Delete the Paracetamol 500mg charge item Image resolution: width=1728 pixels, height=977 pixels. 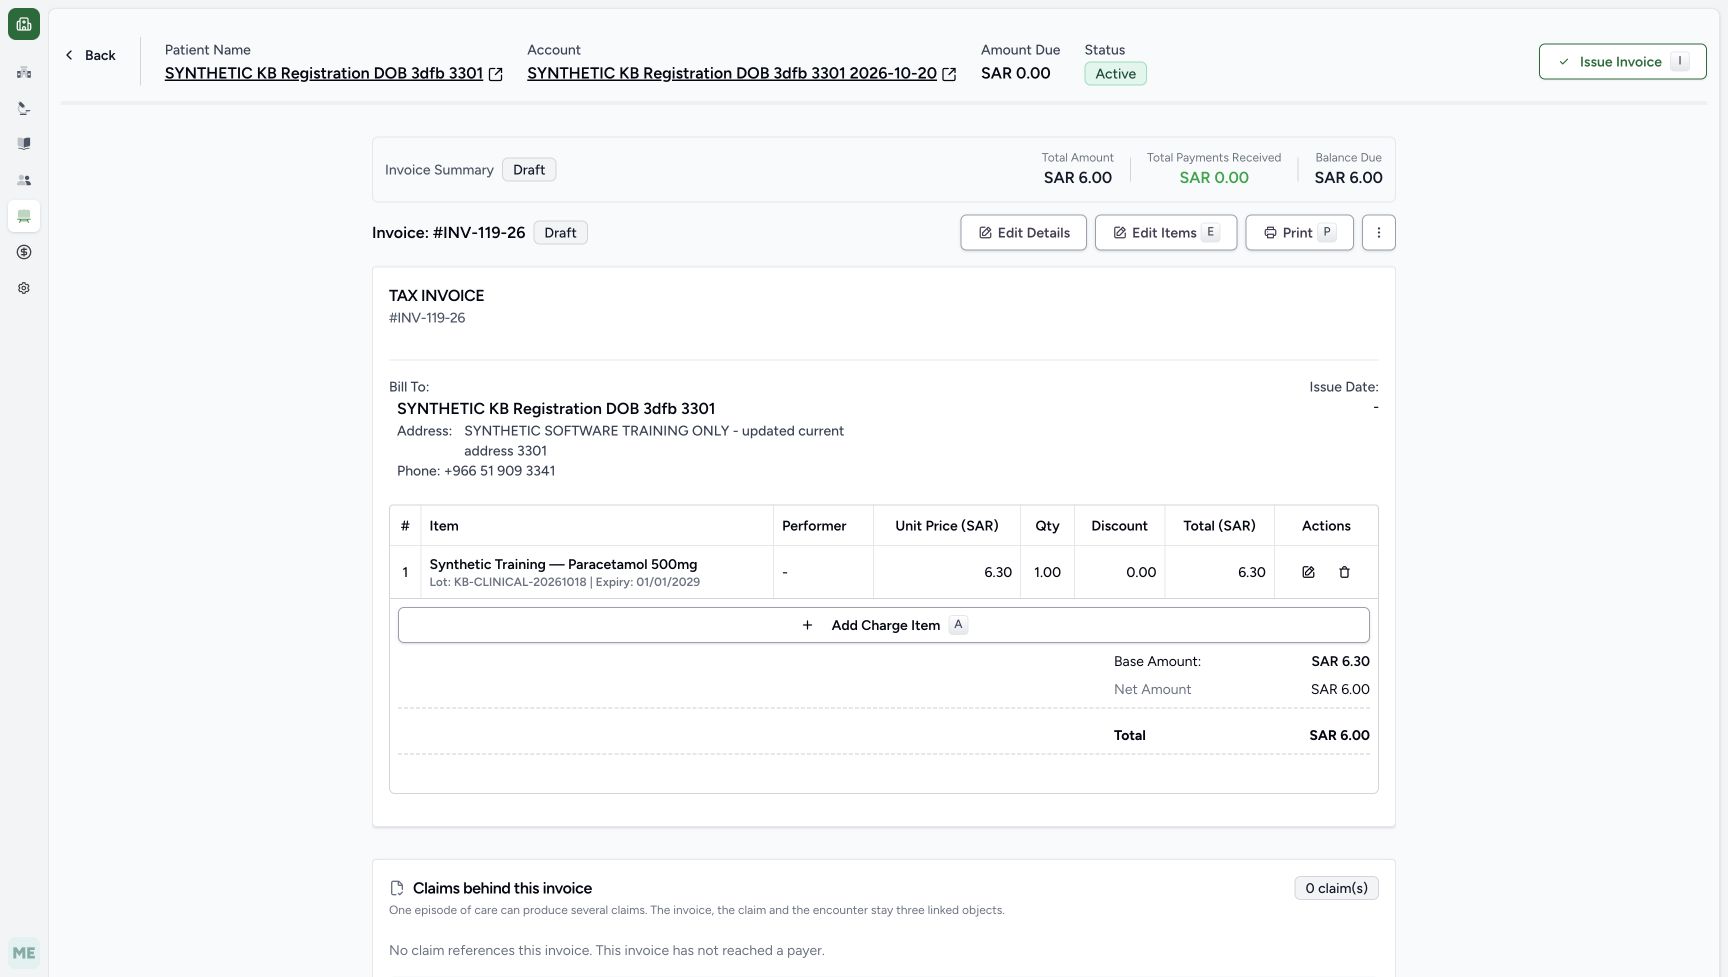point(1344,572)
